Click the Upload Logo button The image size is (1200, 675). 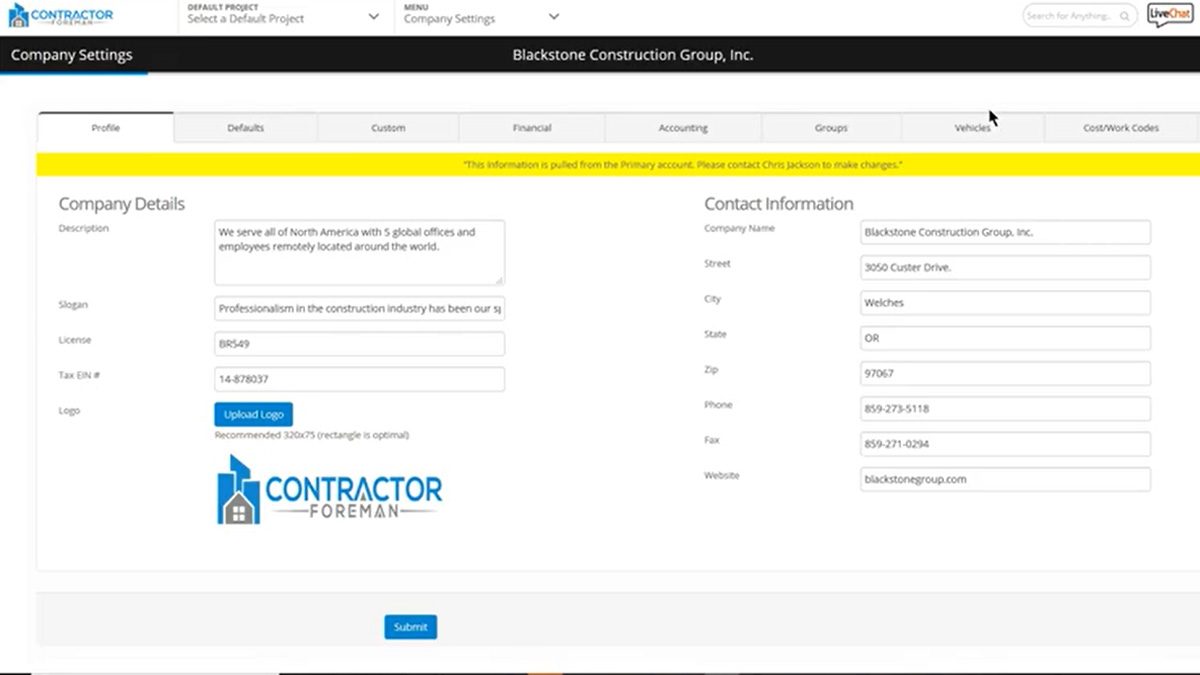pyautogui.click(x=253, y=413)
